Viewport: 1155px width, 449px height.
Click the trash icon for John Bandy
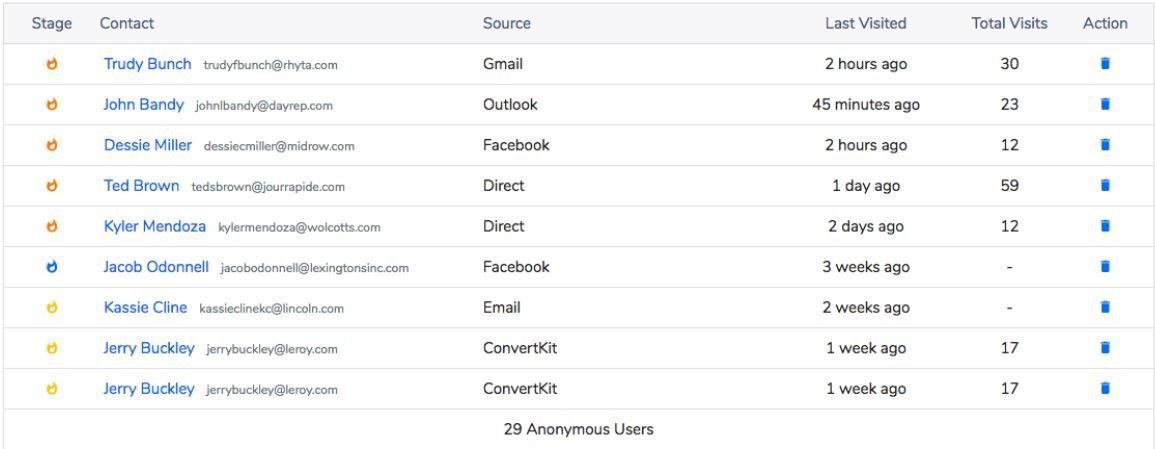click(1105, 105)
